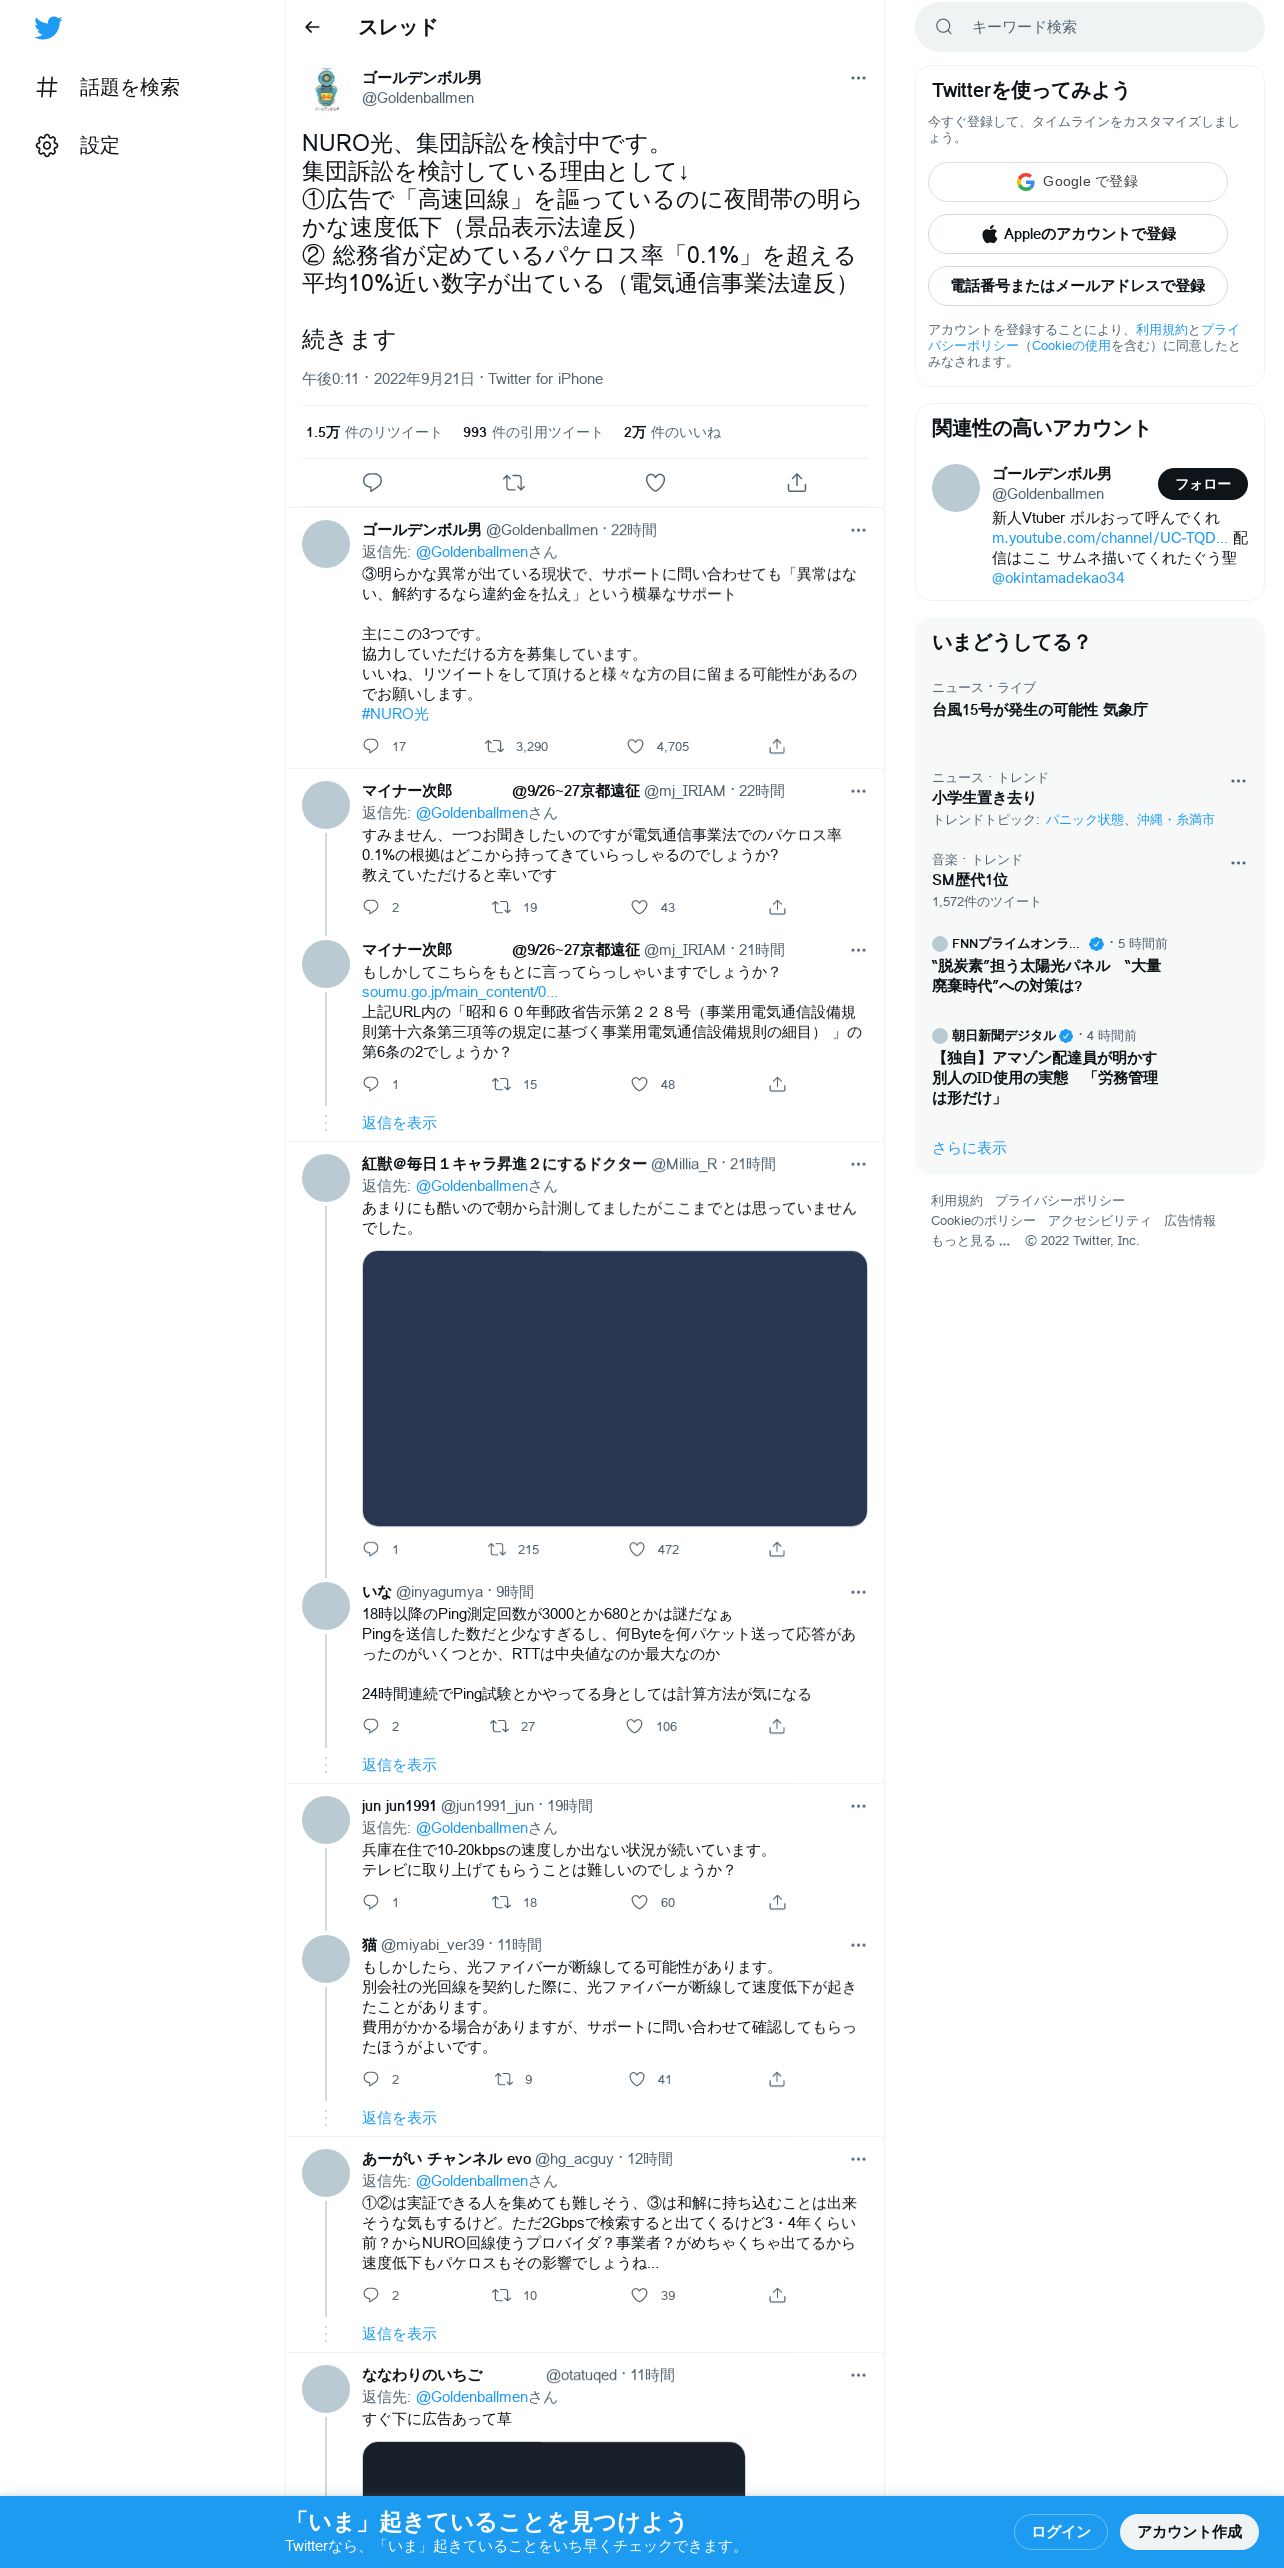Open the image attached to @Millia_R's reply
The image size is (1284, 2568).
click(x=614, y=1388)
